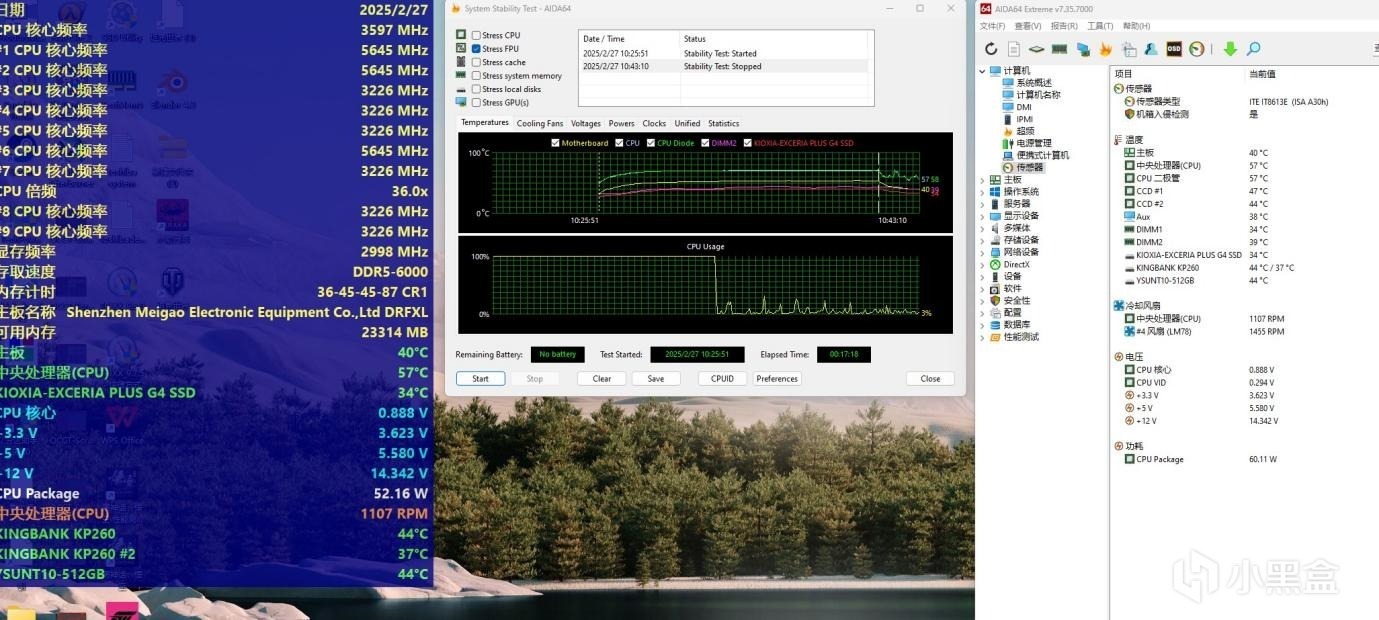The width and height of the screenshot is (1379, 620).
Task: Select the Stability Test: Stopped log row
Action: tap(726, 66)
